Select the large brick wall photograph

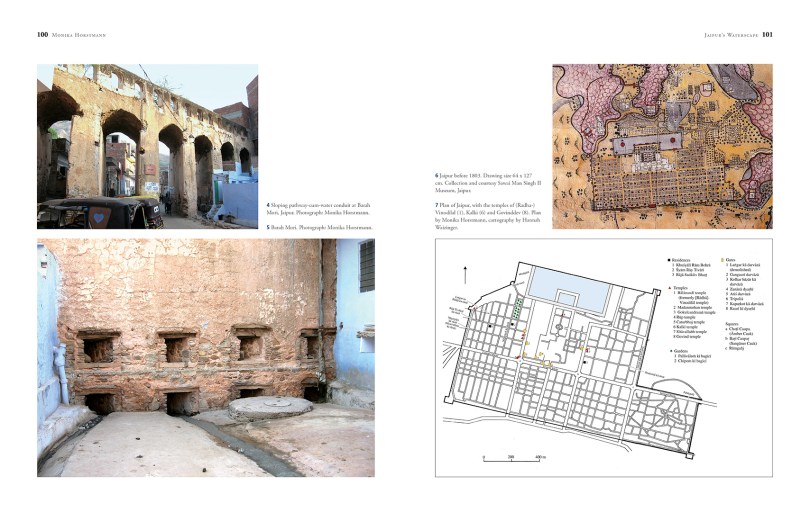tap(206, 357)
